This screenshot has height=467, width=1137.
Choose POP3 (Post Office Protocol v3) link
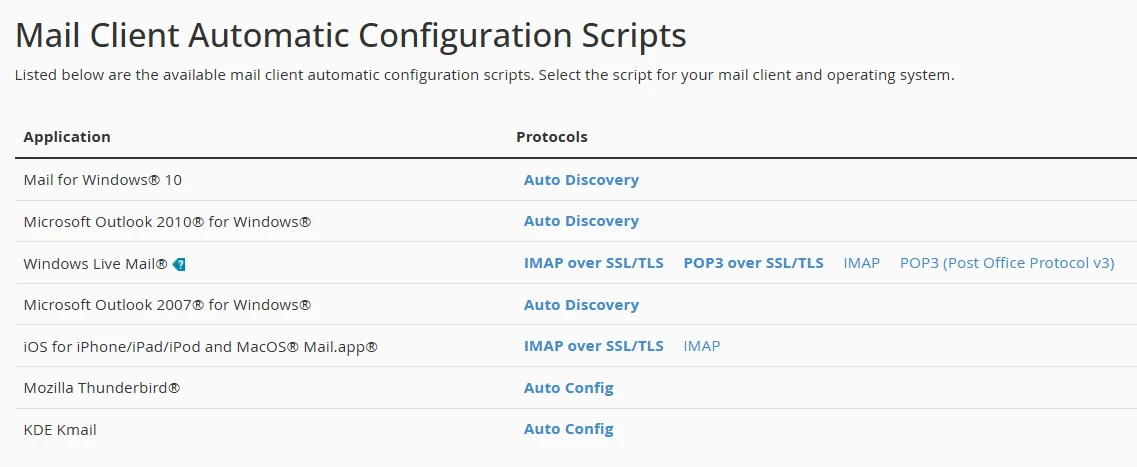tap(1007, 263)
